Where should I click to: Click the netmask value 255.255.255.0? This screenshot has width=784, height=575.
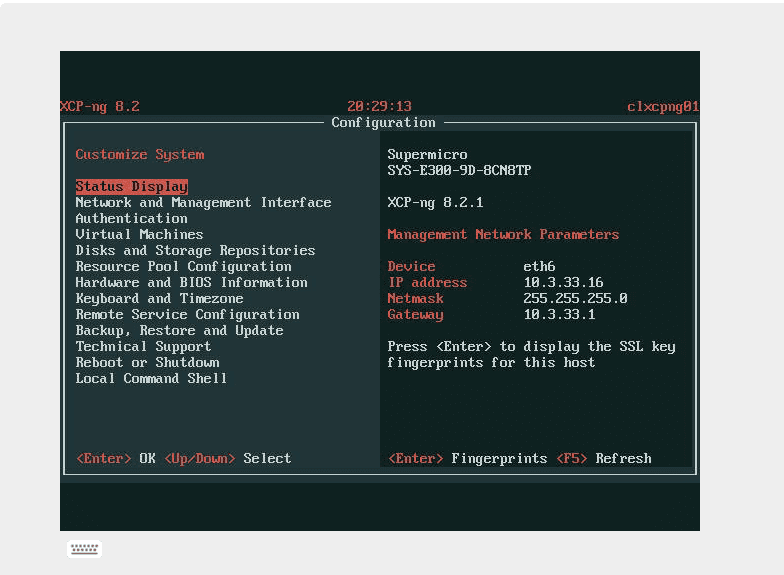click(x=576, y=298)
